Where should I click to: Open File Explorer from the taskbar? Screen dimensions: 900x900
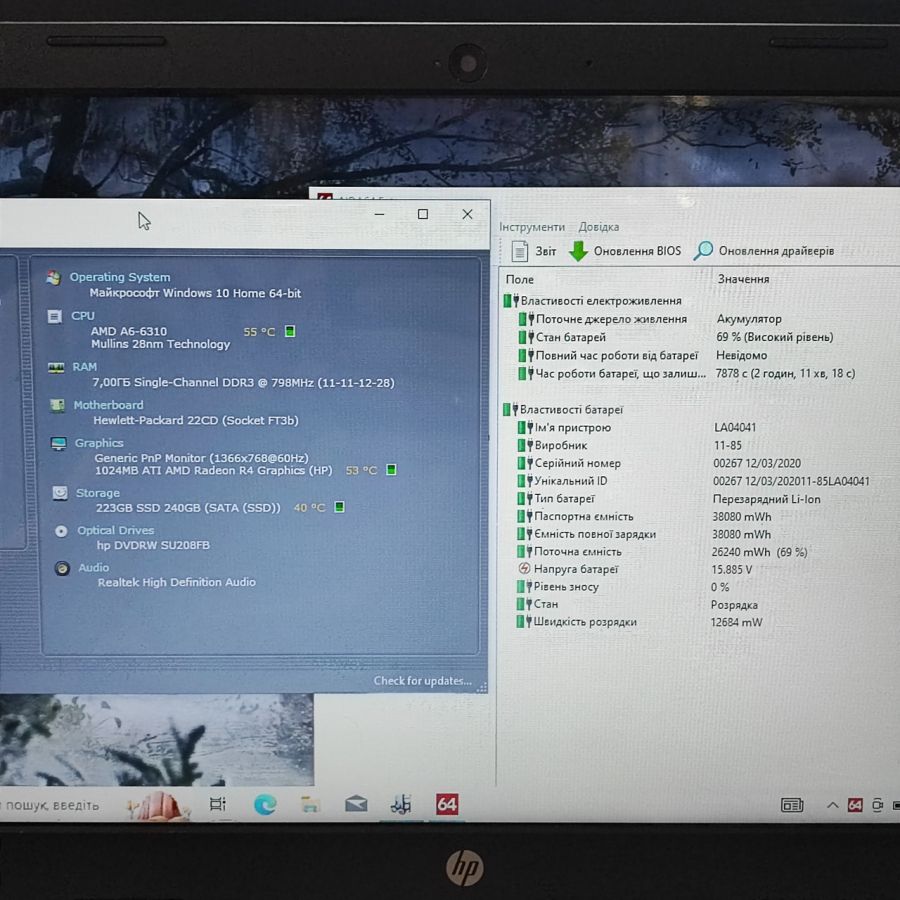pyautogui.click(x=310, y=804)
